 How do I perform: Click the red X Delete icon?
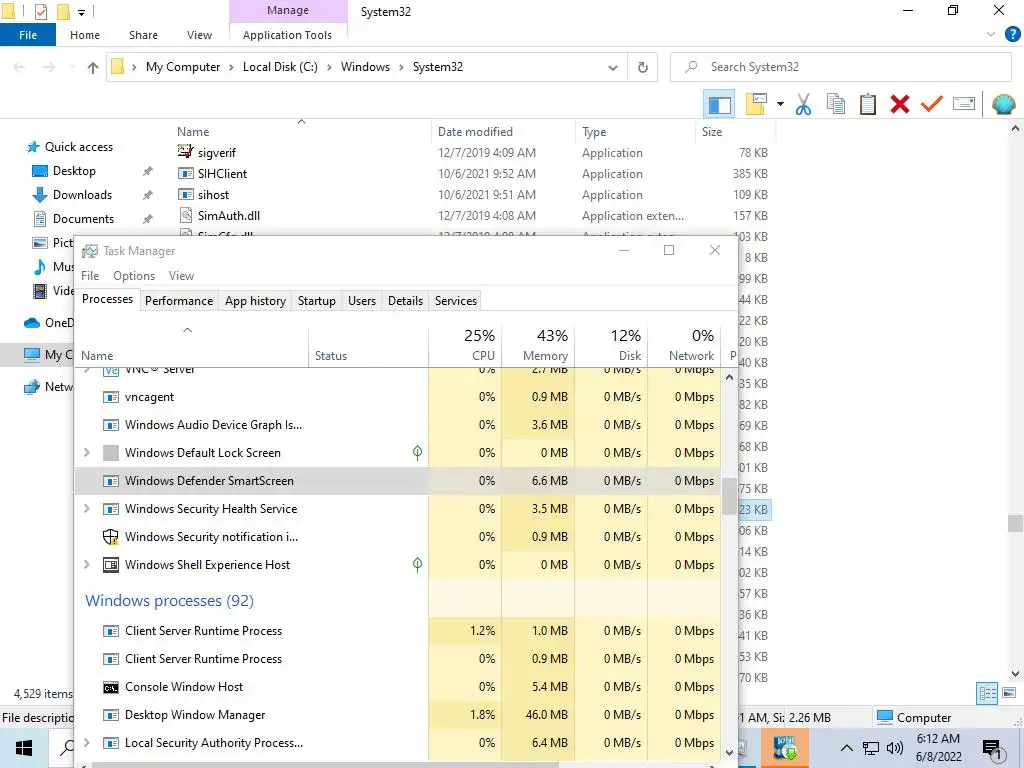point(900,104)
